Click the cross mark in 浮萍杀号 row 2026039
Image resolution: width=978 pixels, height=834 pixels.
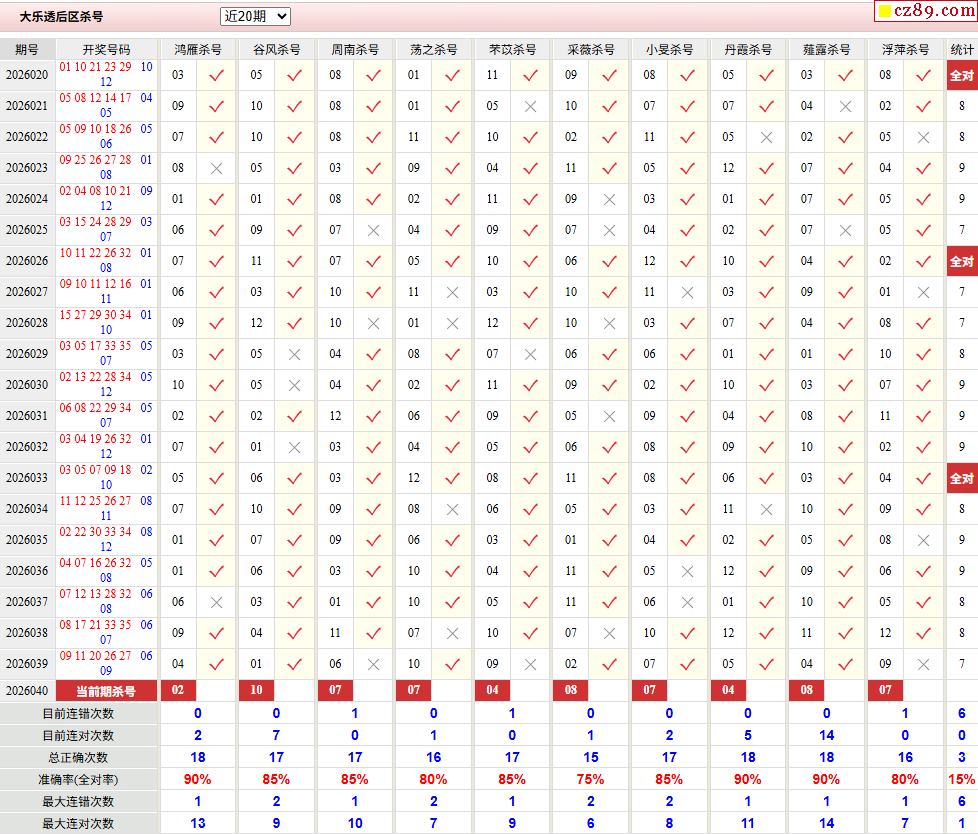[923, 664]
